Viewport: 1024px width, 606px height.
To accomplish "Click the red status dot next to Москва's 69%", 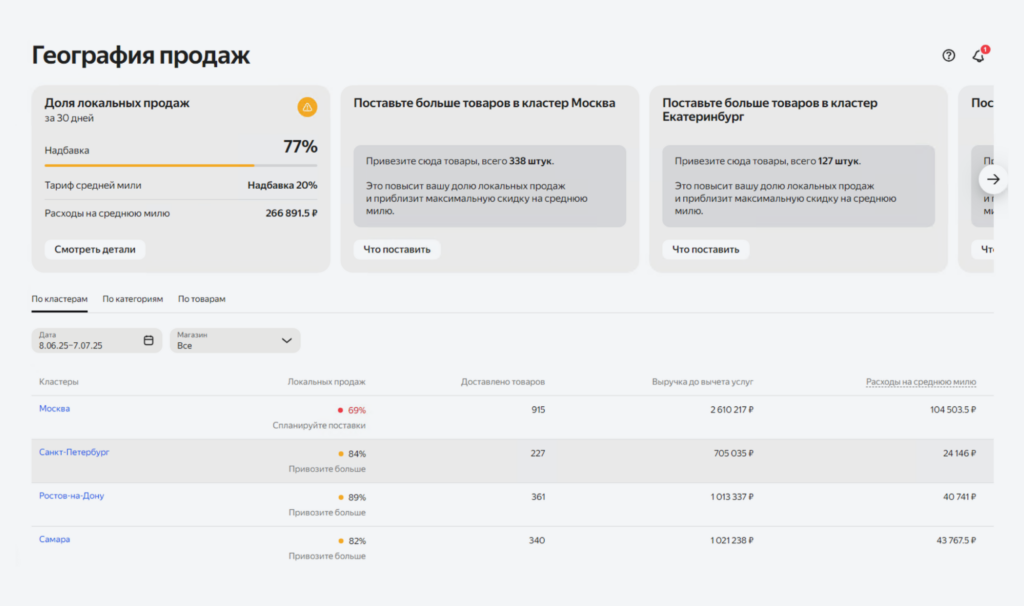I will 339,409.
